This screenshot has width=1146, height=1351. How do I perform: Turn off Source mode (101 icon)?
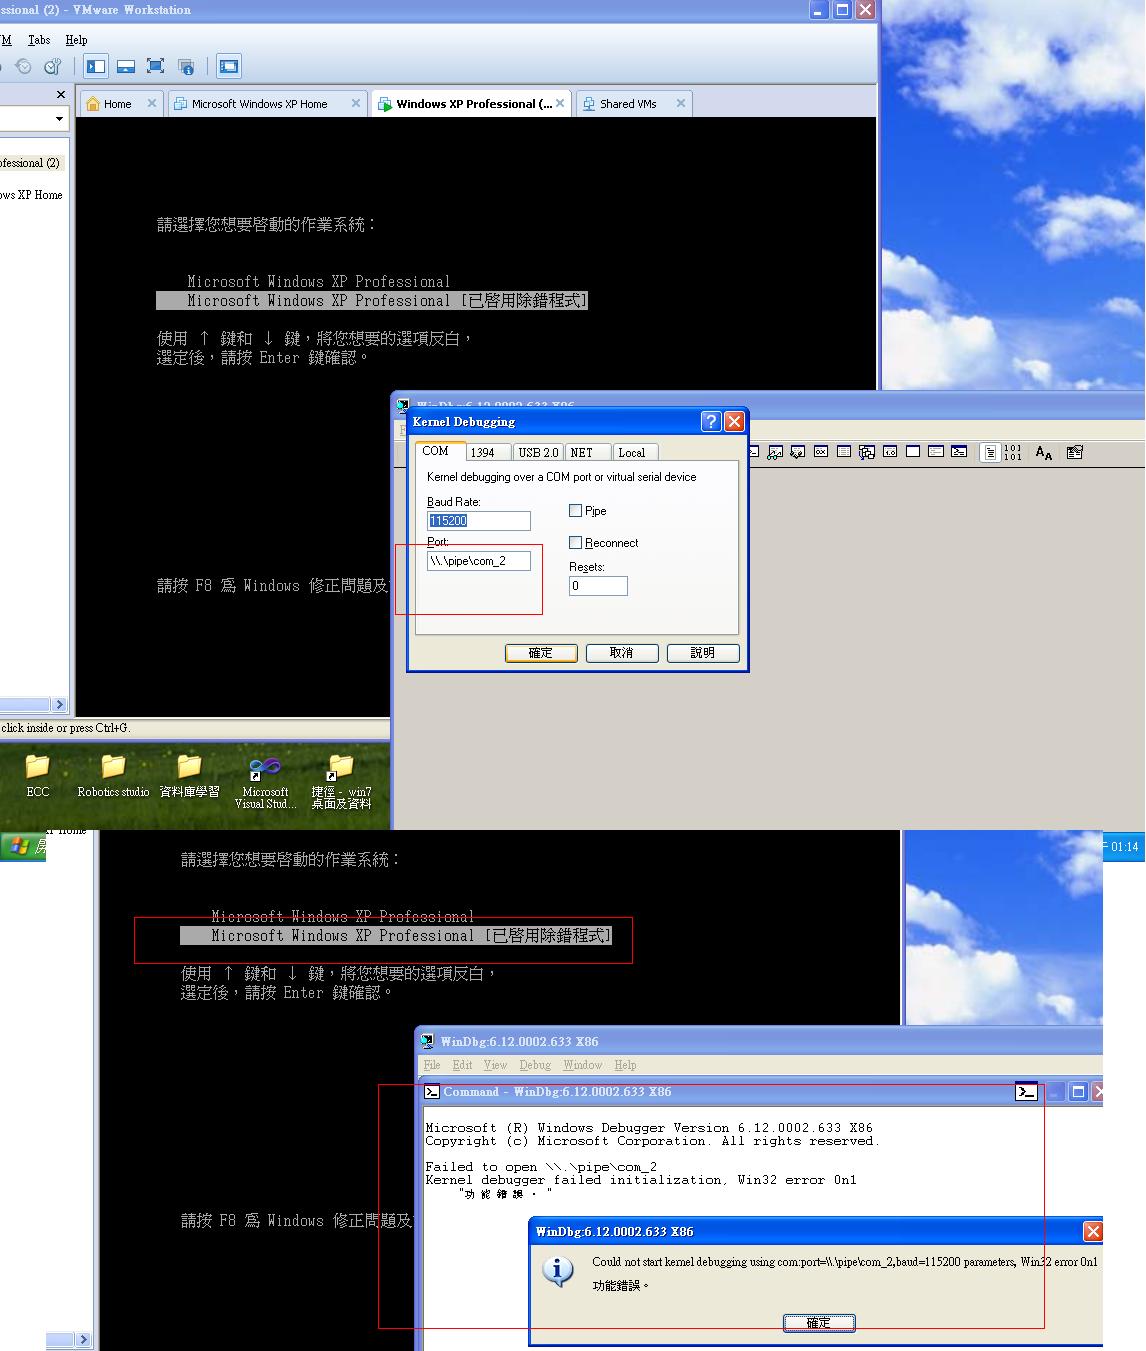click(1013, 452)
